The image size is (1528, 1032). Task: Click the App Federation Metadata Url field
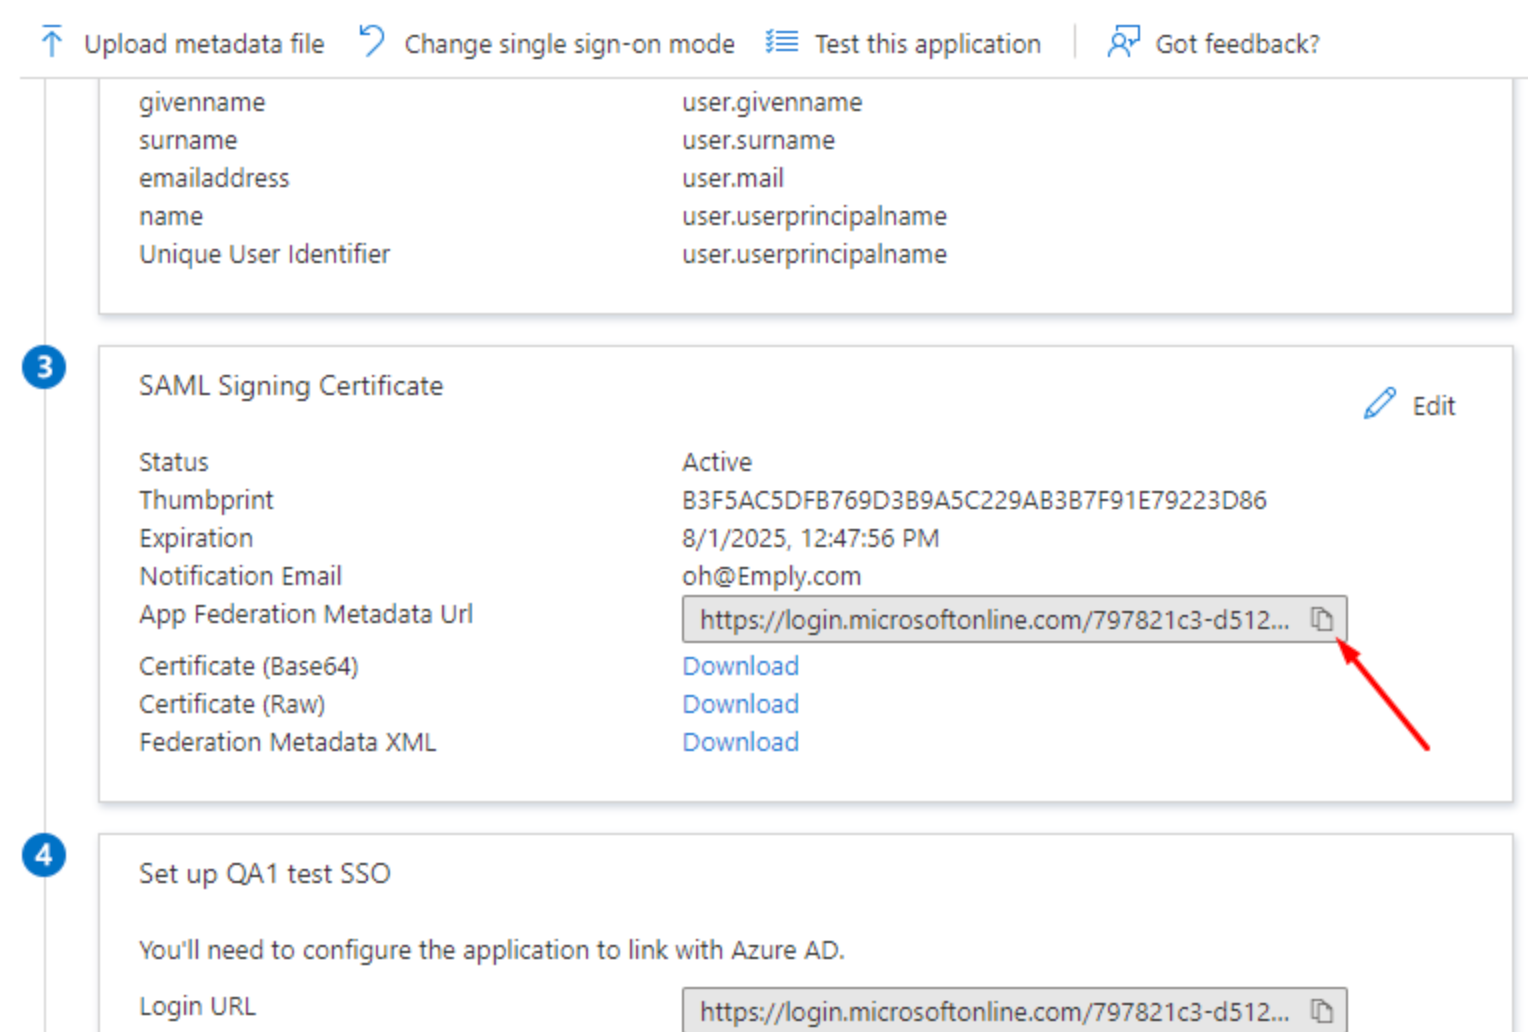pos(994,620)
